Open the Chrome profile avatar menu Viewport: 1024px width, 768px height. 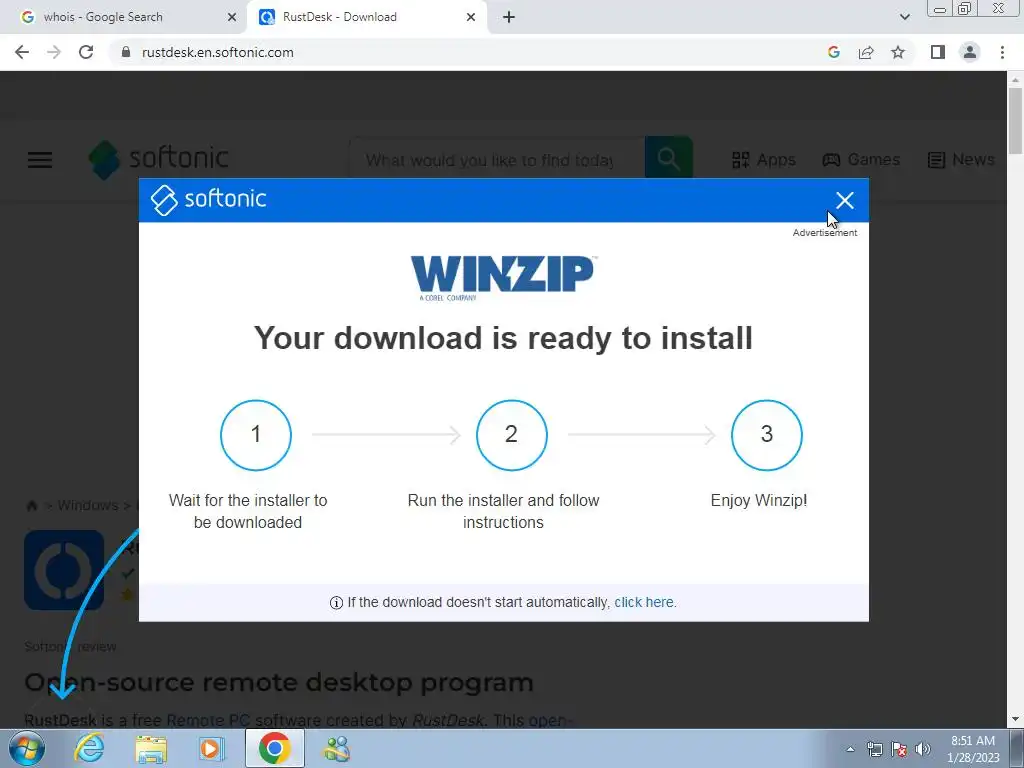970,52
